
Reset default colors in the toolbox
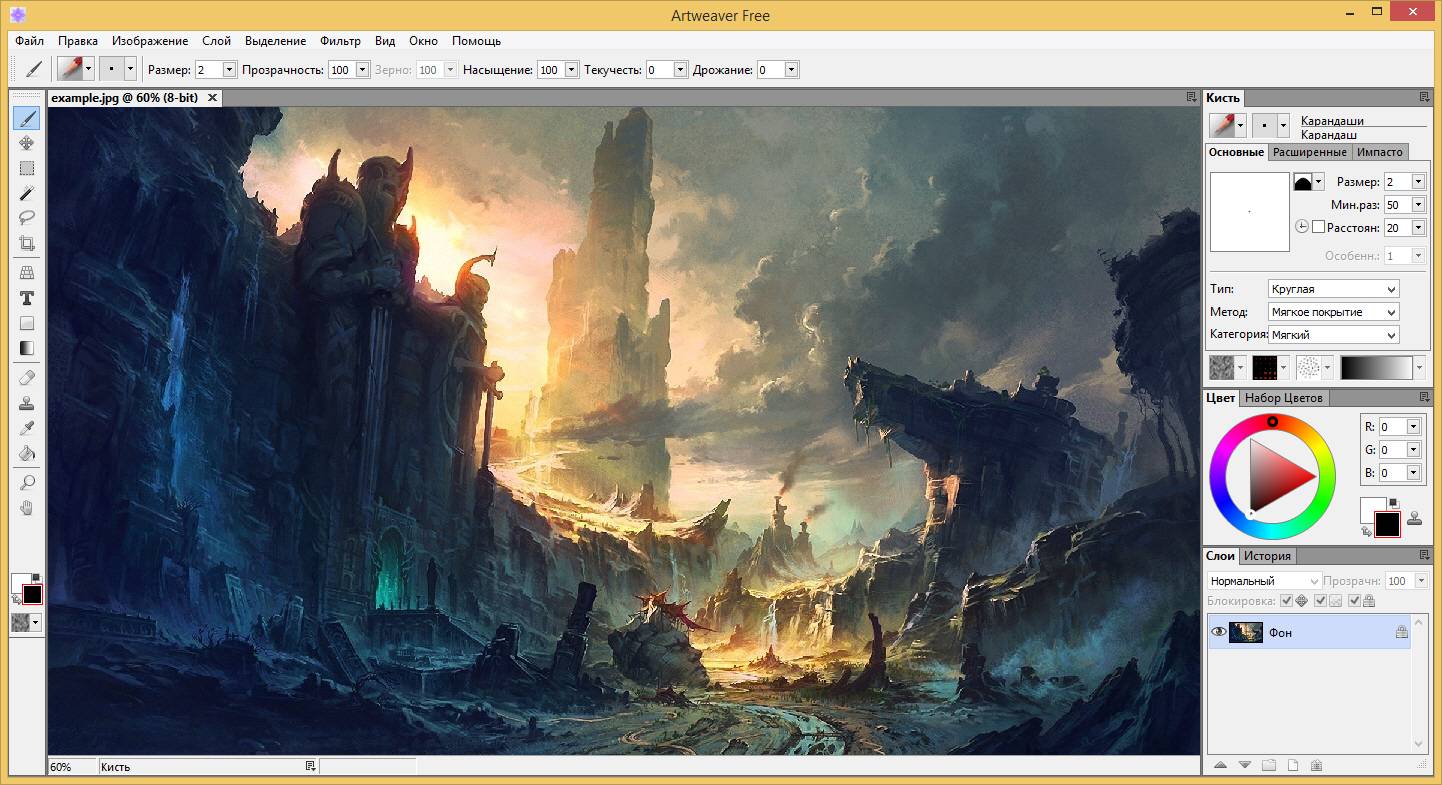click(37, 577)
